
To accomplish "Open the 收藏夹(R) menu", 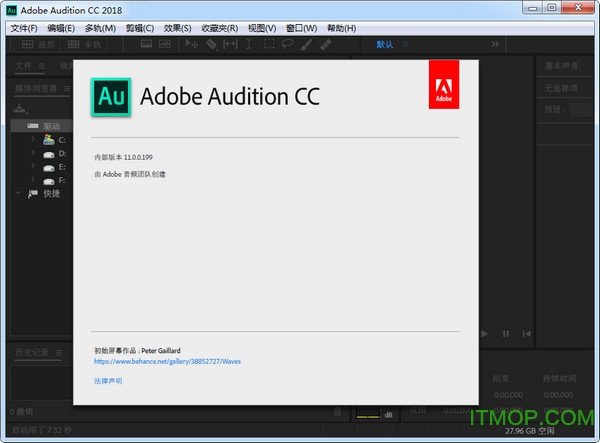I will point(220,28).
